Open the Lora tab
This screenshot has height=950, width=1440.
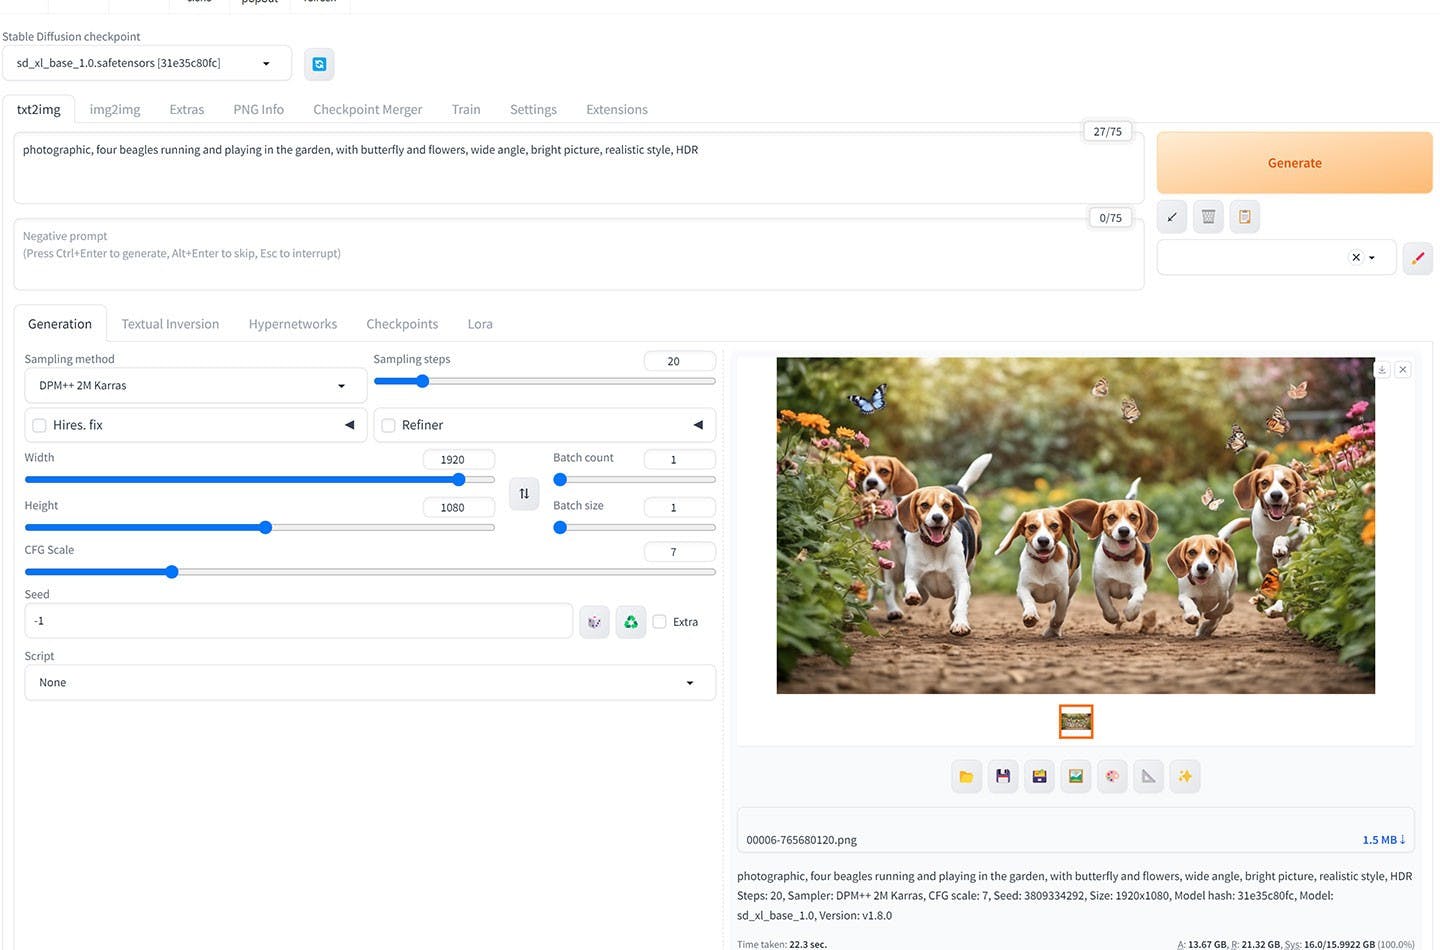tap(480, 324)
